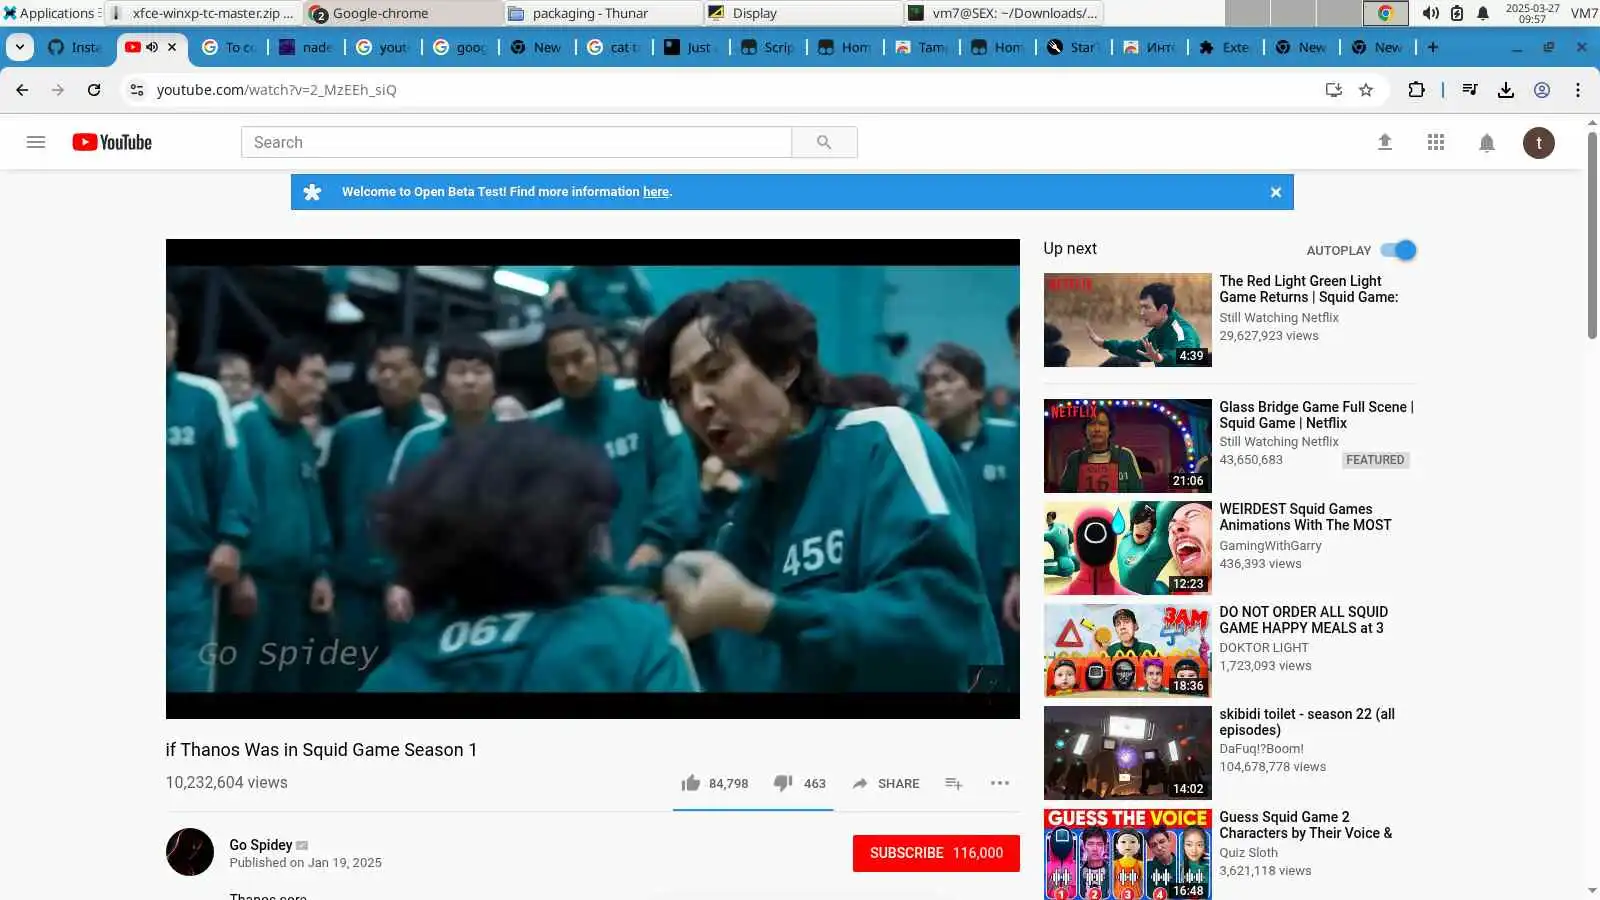Screen dimensions: 1600x900
Task: Click the Still Watching Netflix channel, 29,627,923 views
Action: click(1279, 318)
